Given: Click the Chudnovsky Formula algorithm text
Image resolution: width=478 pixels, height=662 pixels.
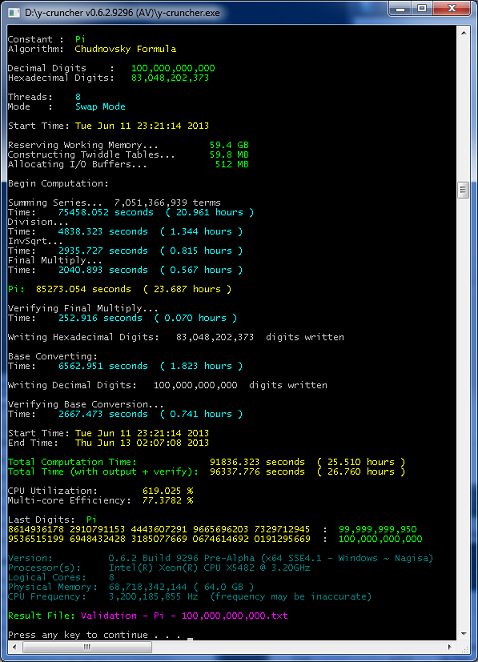Looking at the screenshot, I should pos(125,49).
